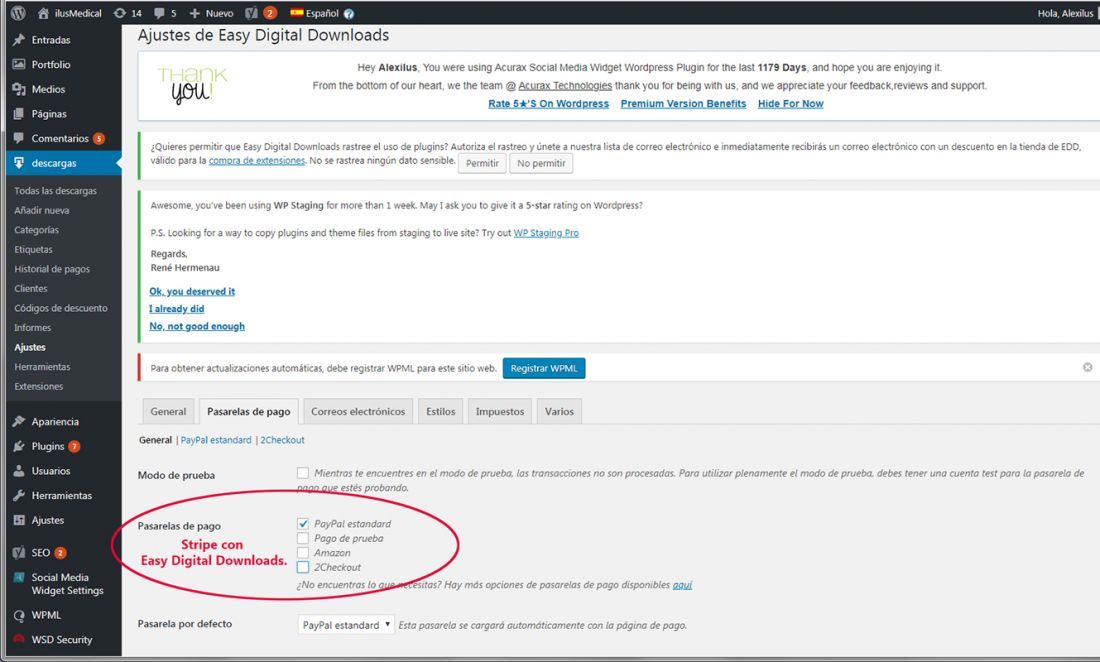
Task: Open the Informes submenu item
Action: pyautogui.click(x=32, y=327)
